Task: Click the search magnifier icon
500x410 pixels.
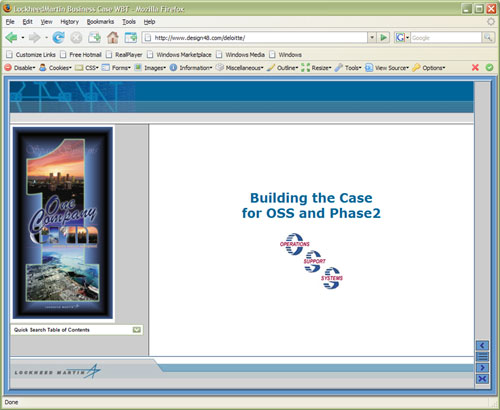Action: [x=488, y=37]
